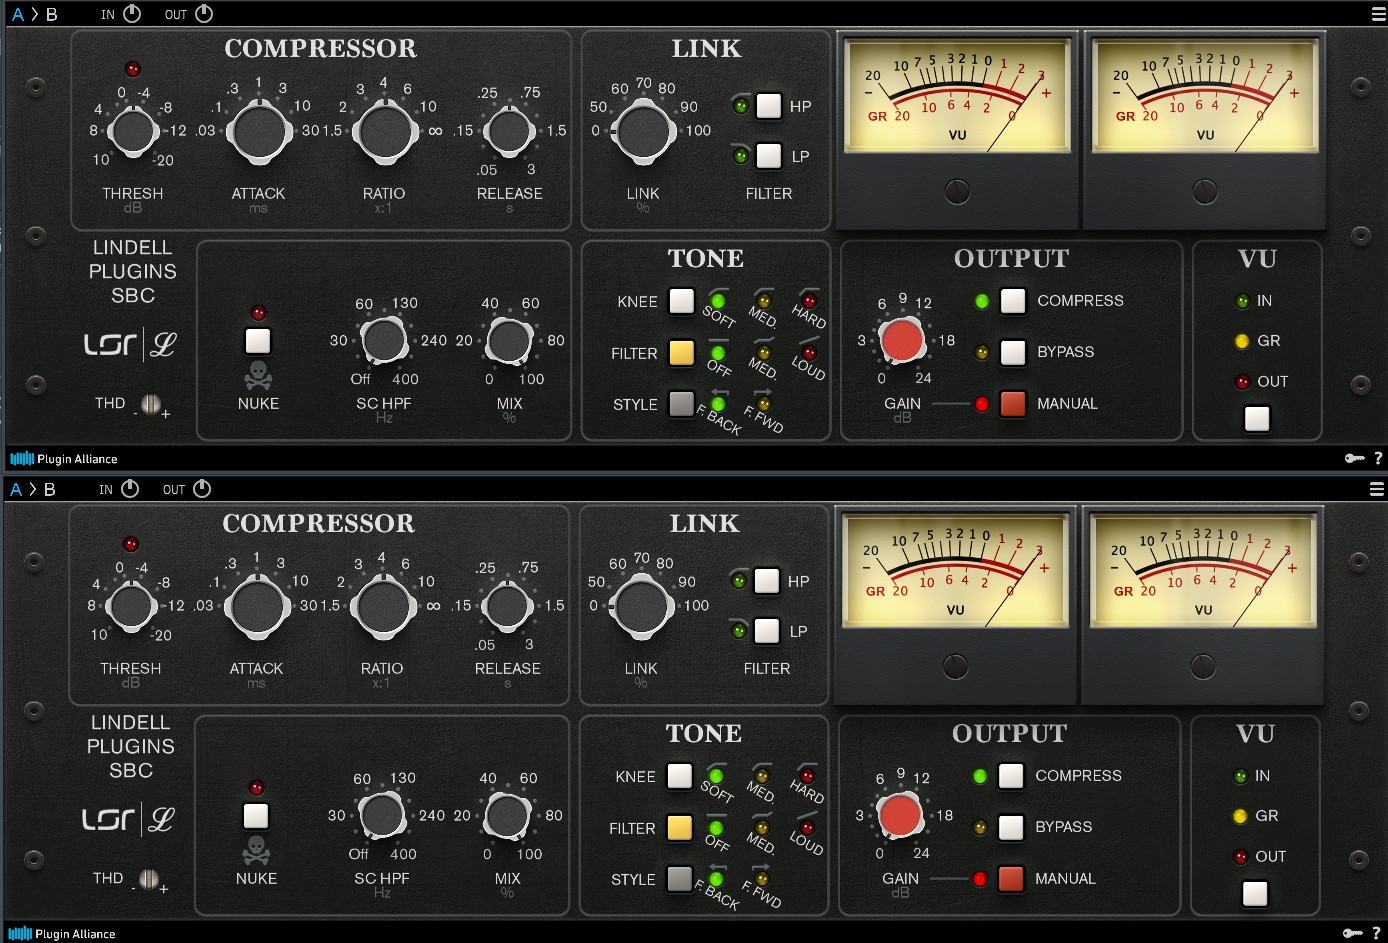This screenshot has width=1388, height=943.
Task: Click the SC HPF knob in bottom plugin
Action: (x=382, y=816)
